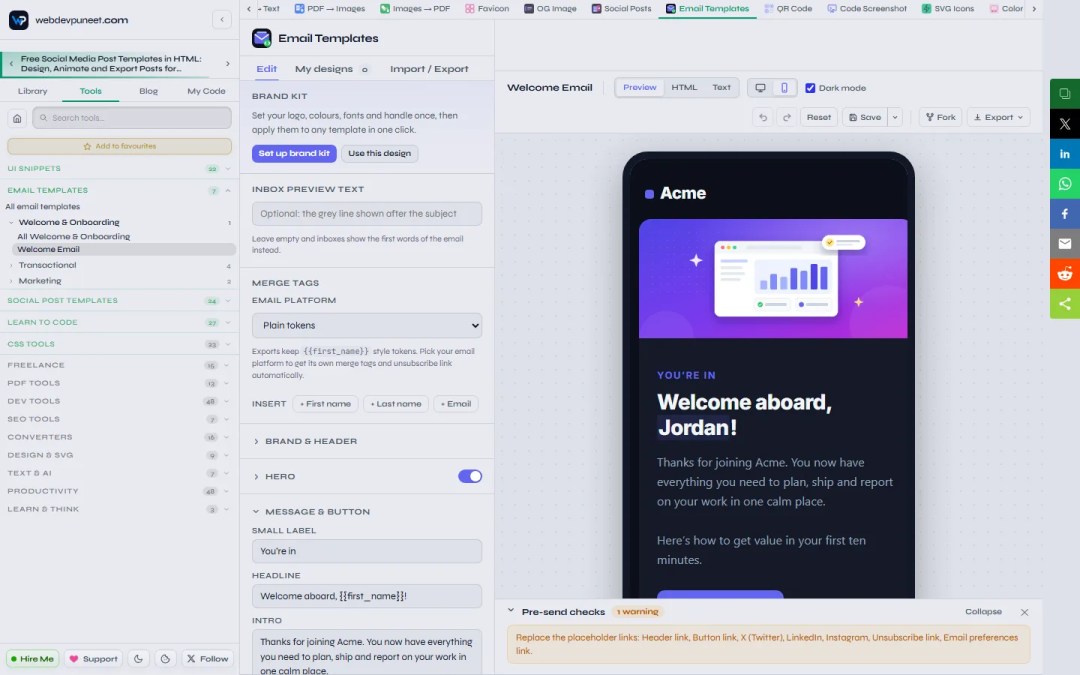Viewport: 1080px width, 675px height.
Task: Click the icon between moon and Follow
Action: [165, 658]
